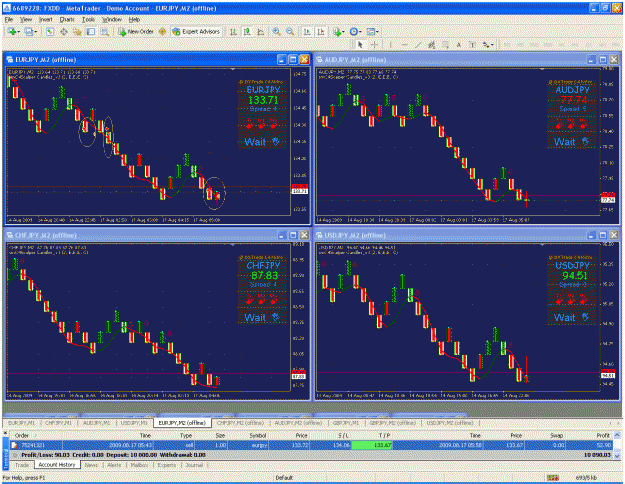
Task: Open the Indicators list icon
Action: (337, 31)
